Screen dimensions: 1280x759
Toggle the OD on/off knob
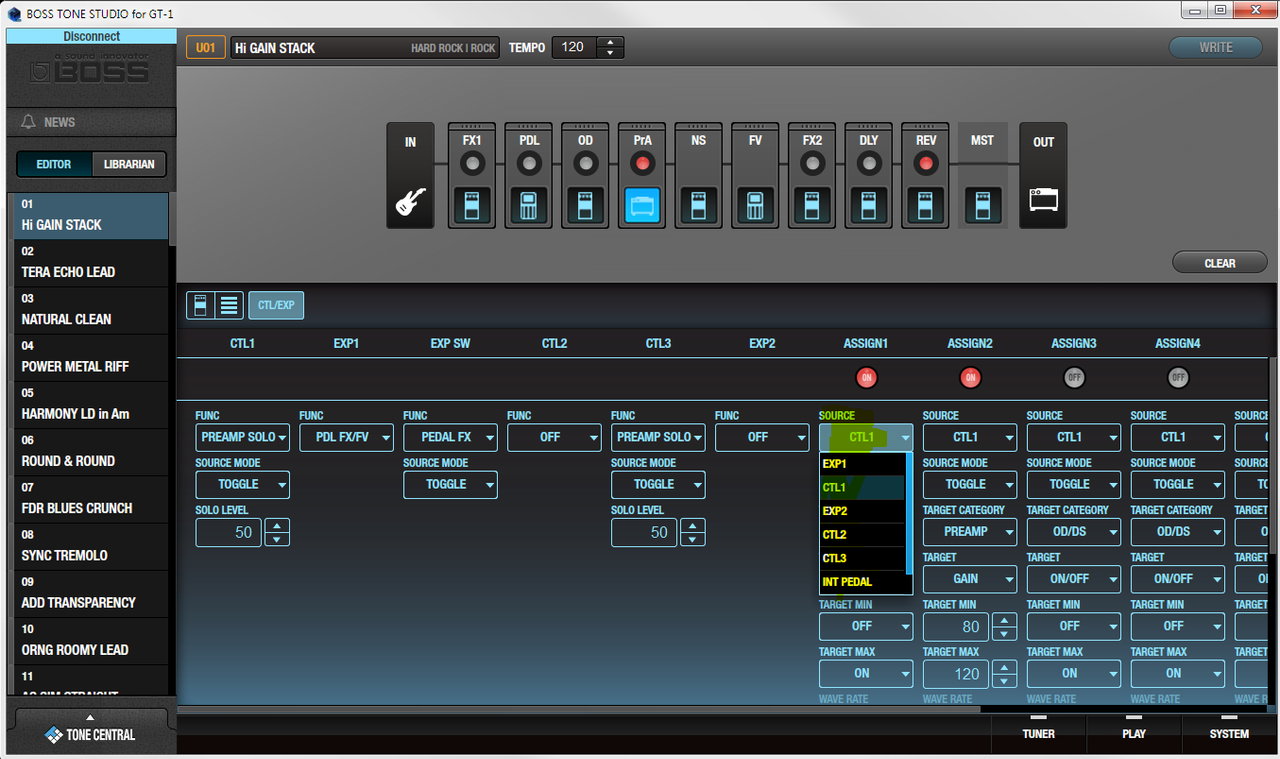pyautogui.click(x=586, y=164)
